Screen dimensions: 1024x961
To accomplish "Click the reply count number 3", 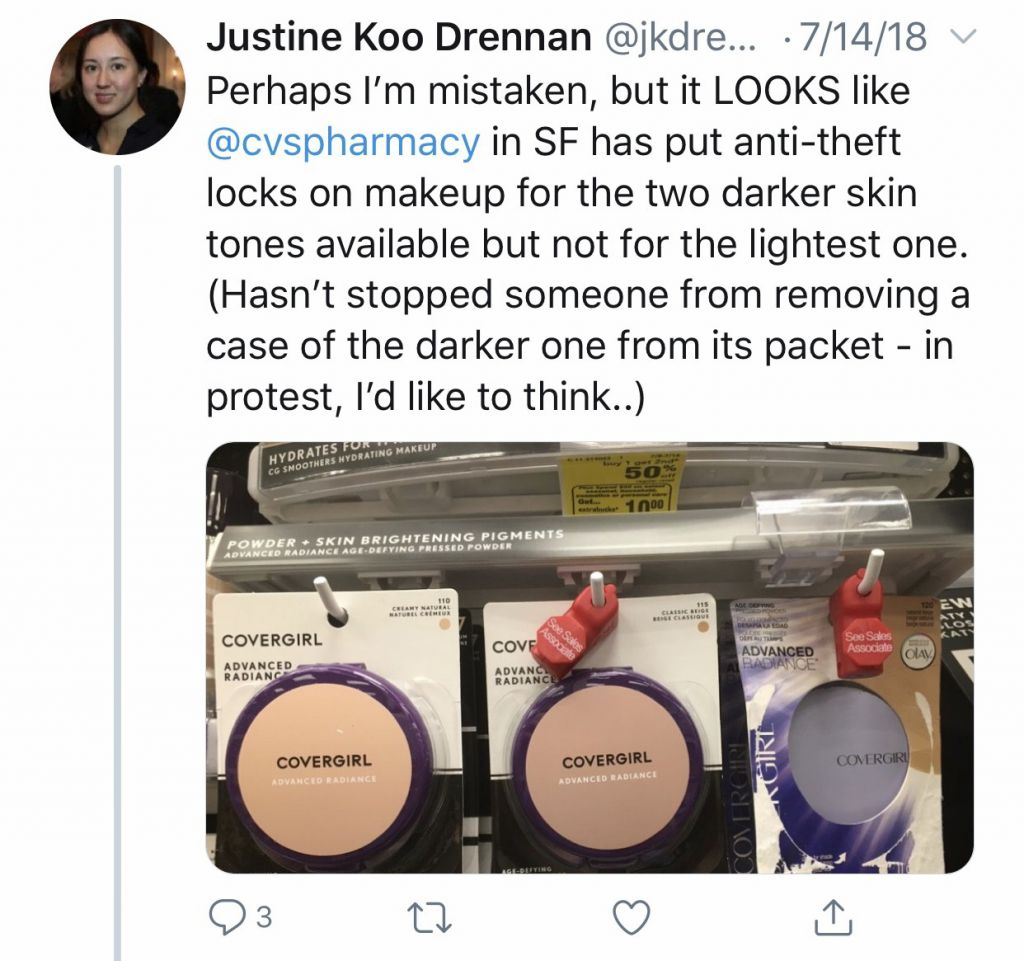I will coord(263,918).
